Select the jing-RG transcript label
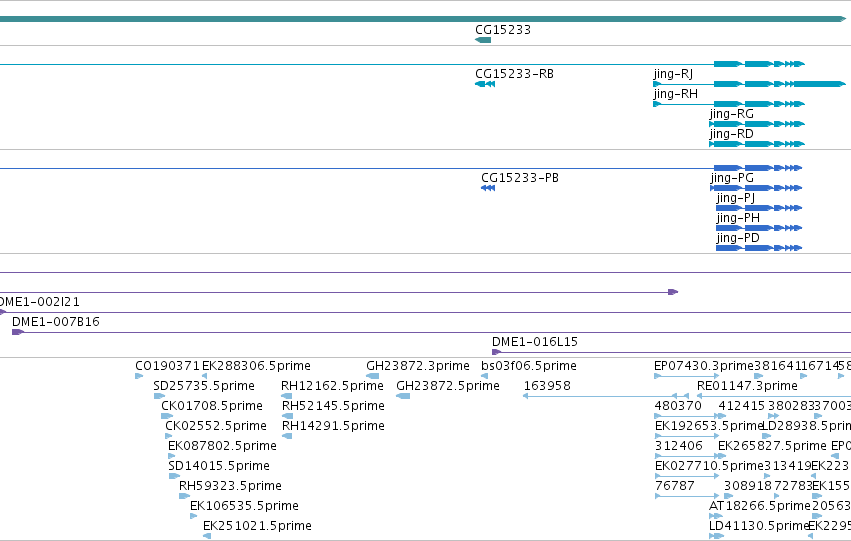Image resolution: width=851 pixels, height=541 pixels. point(731,114)
